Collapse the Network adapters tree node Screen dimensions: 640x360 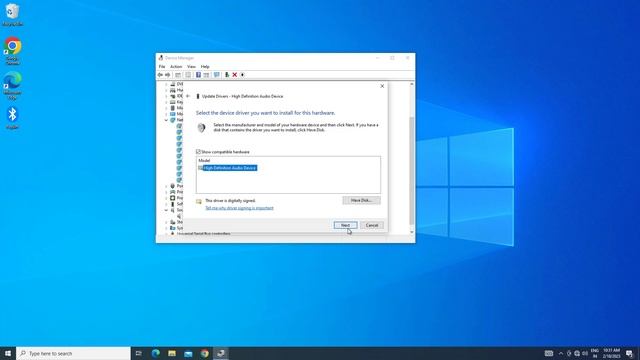(x=166, y=120)
